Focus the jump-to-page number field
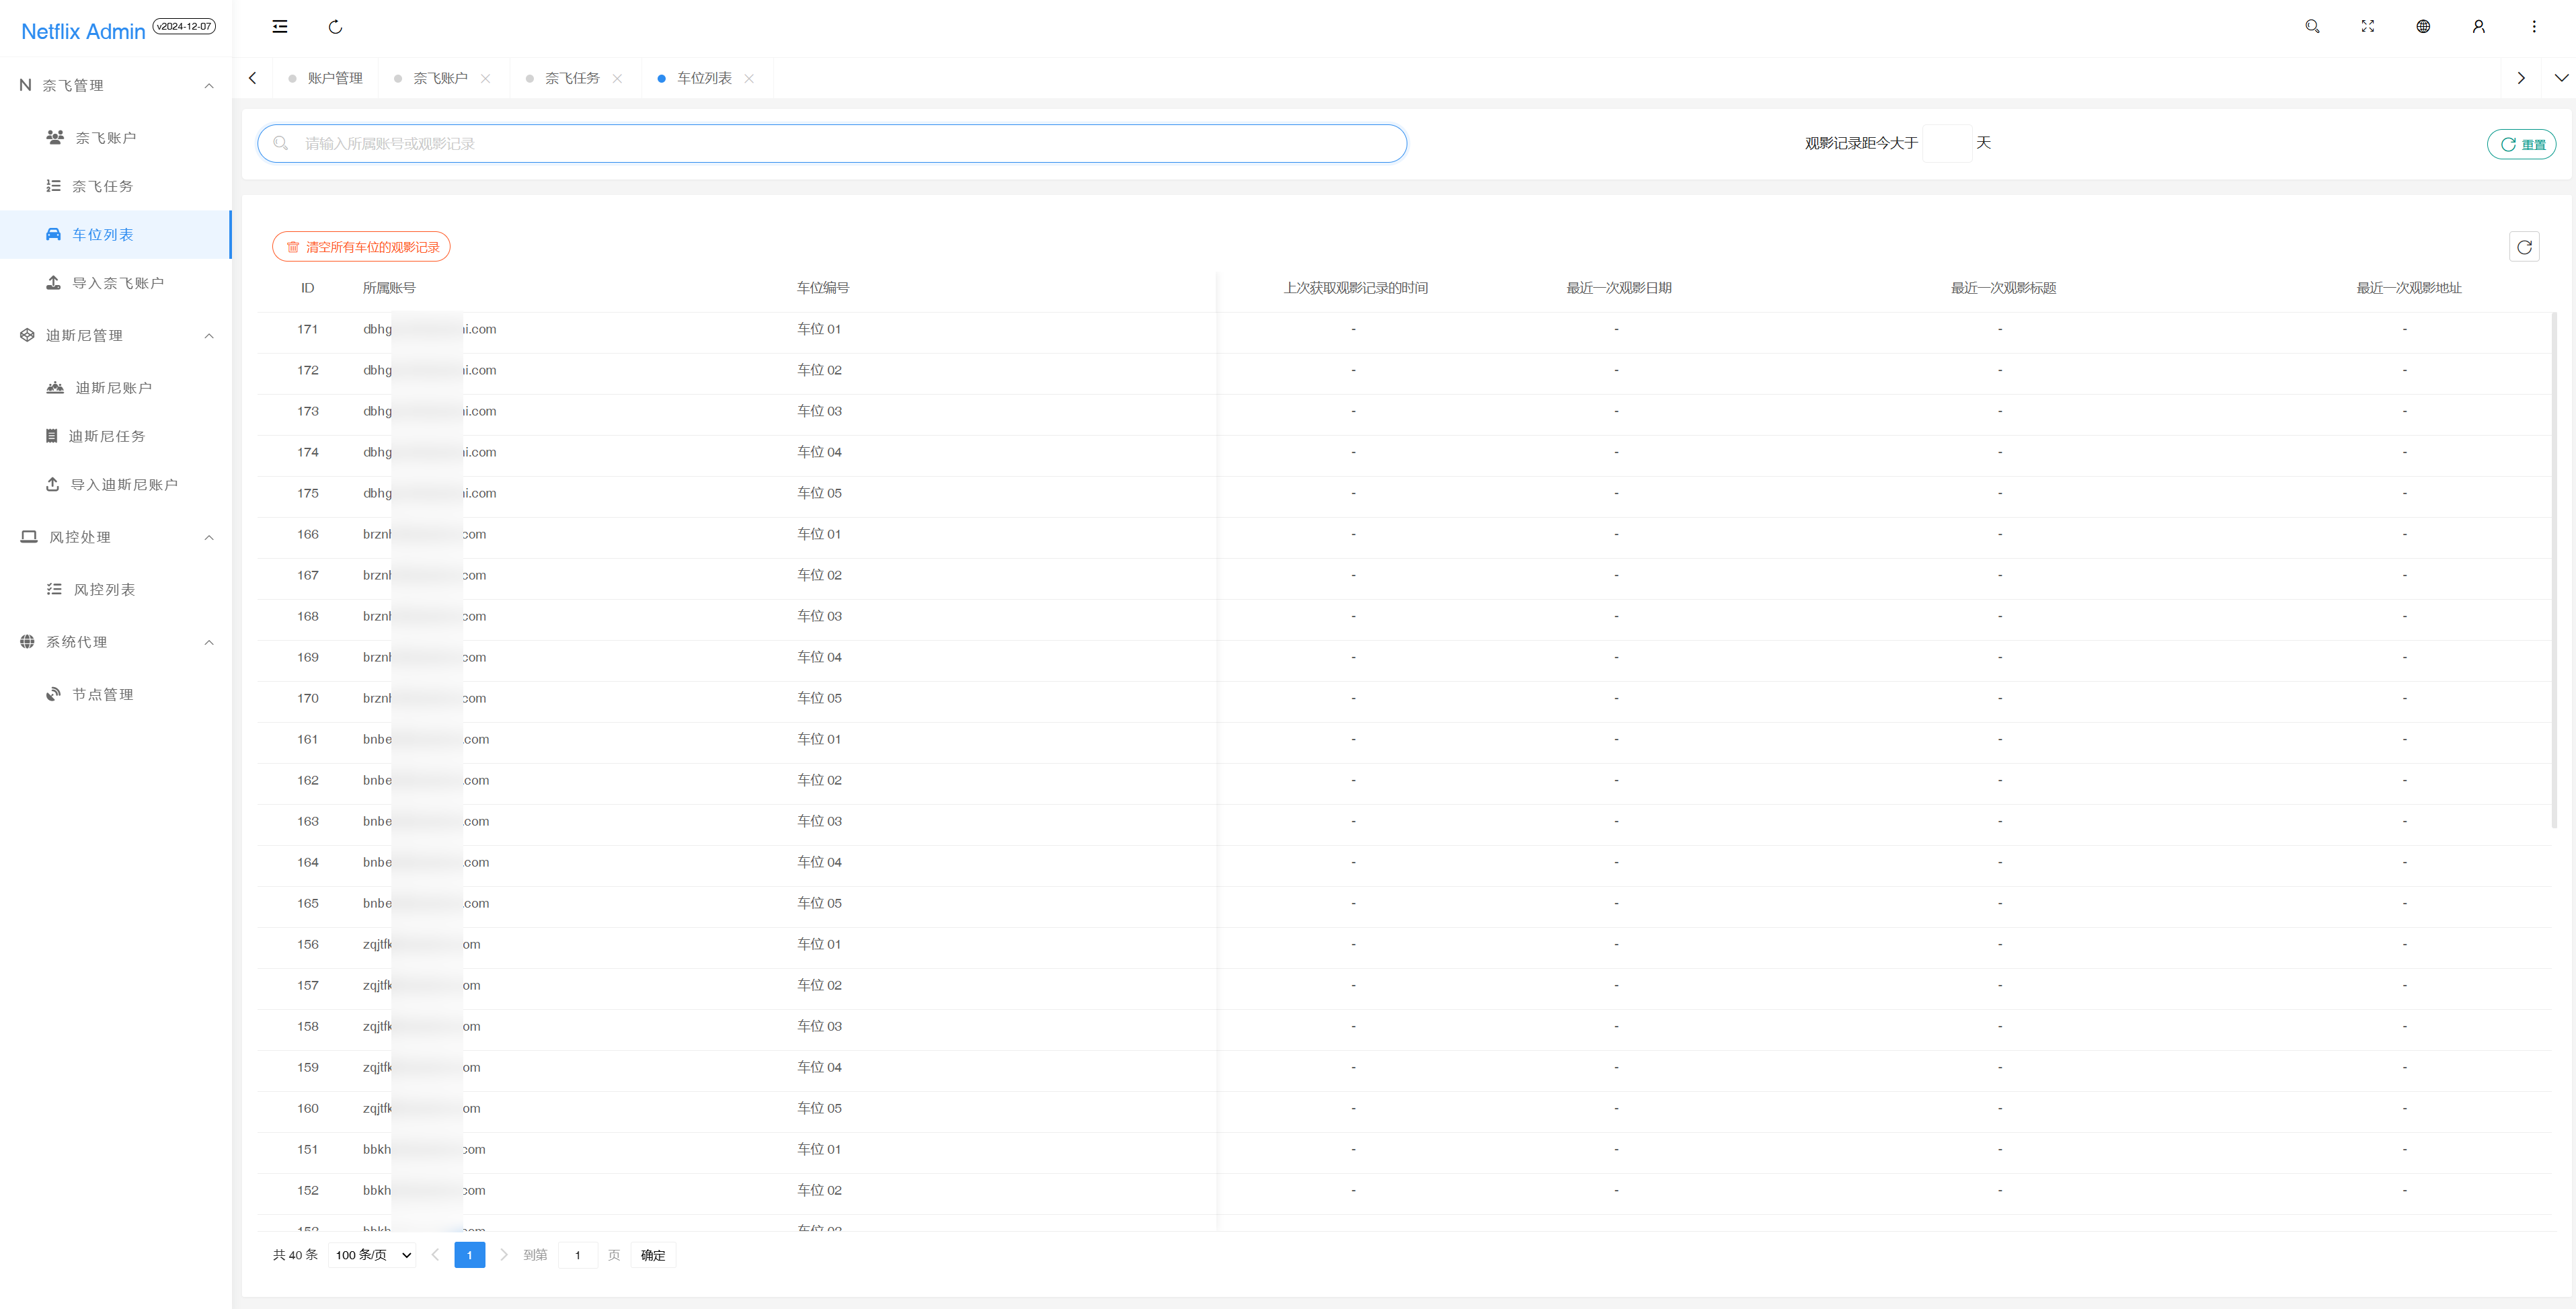The width and height of the screenshot is (2576, 1309). pyautogui.click(x=577, y=1255)
